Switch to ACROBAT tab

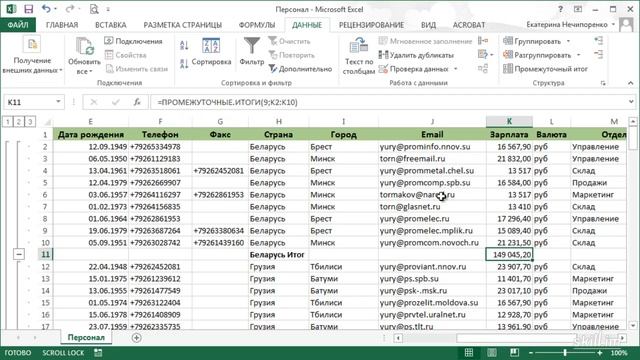469,25
